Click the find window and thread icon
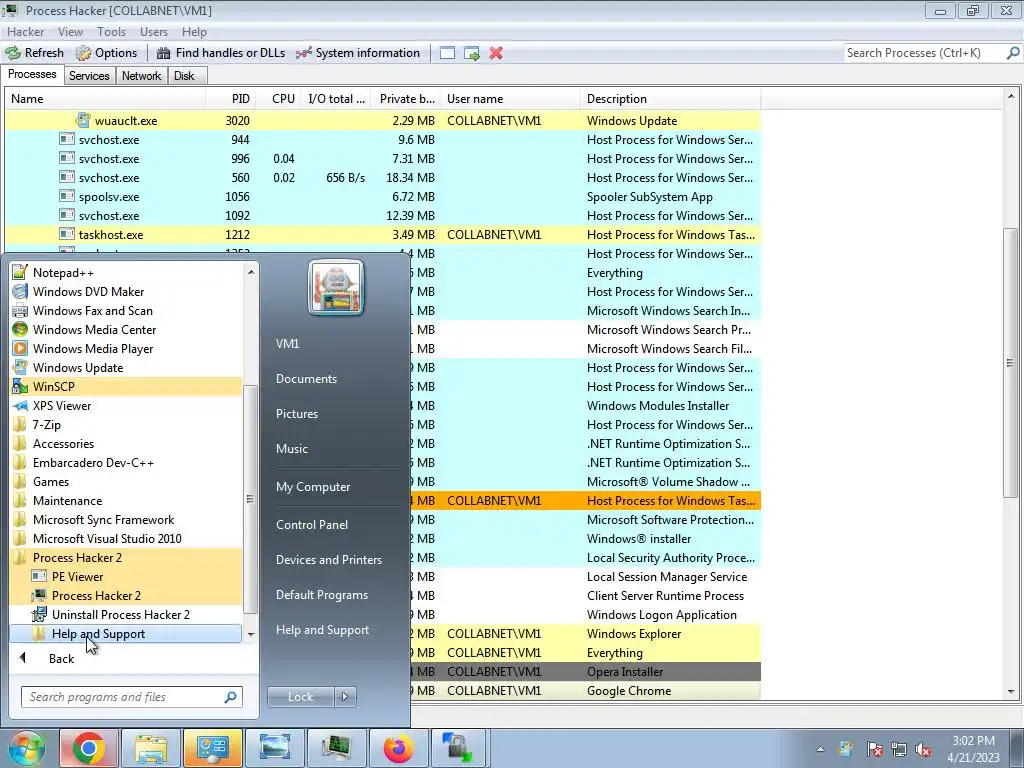The width and height of the screenshot is (1024, 768). point(472,53)
